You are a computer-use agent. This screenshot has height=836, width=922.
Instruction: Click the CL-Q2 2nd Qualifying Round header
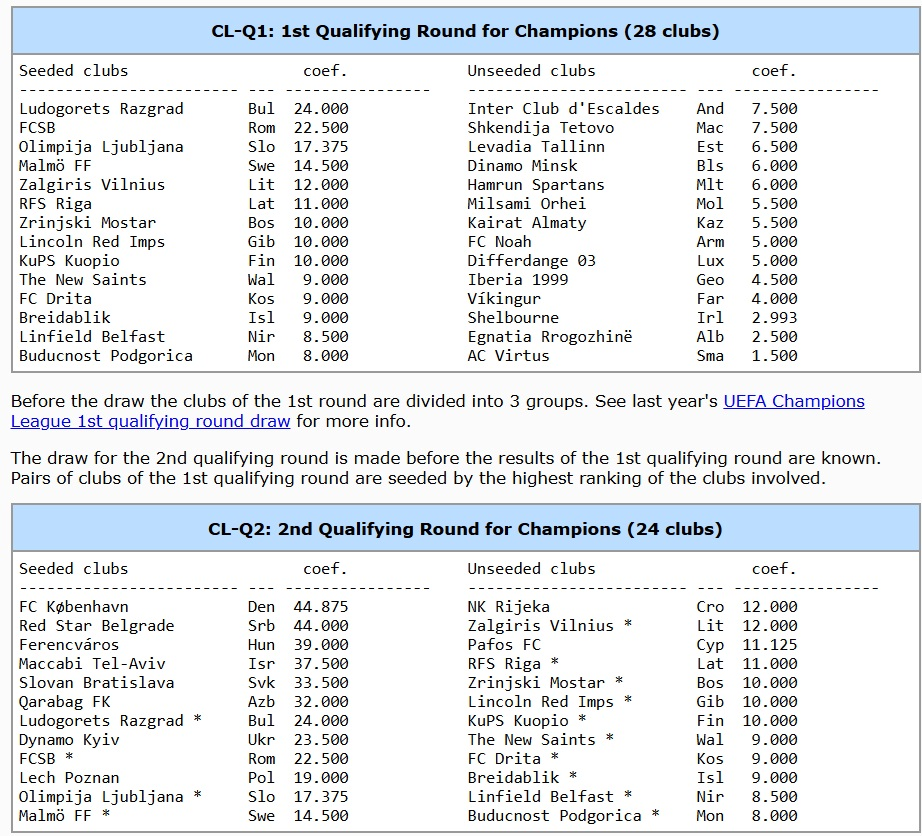point(465,529)
